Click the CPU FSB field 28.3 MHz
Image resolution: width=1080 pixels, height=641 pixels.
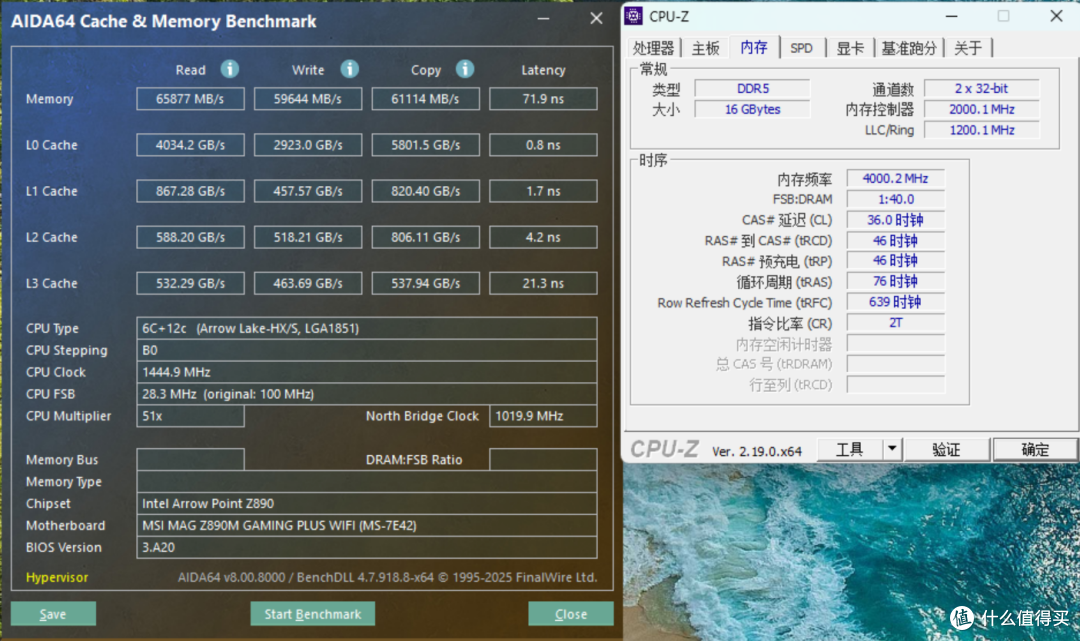(366, 394)
